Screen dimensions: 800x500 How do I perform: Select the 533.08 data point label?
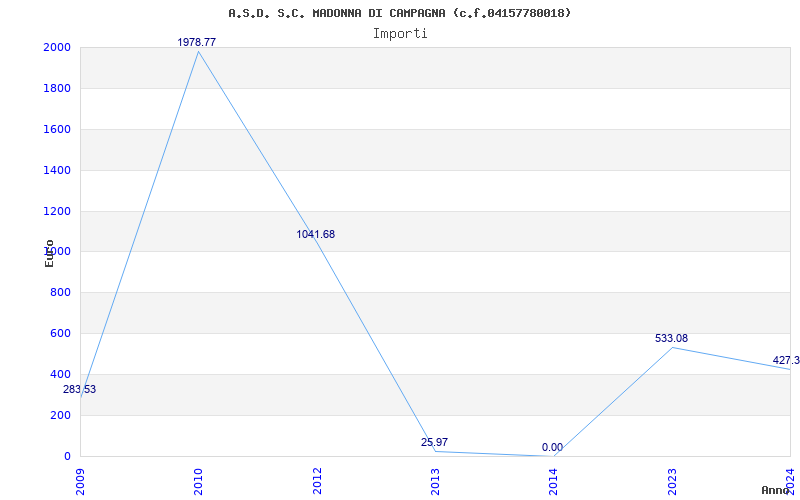(671, 338)
